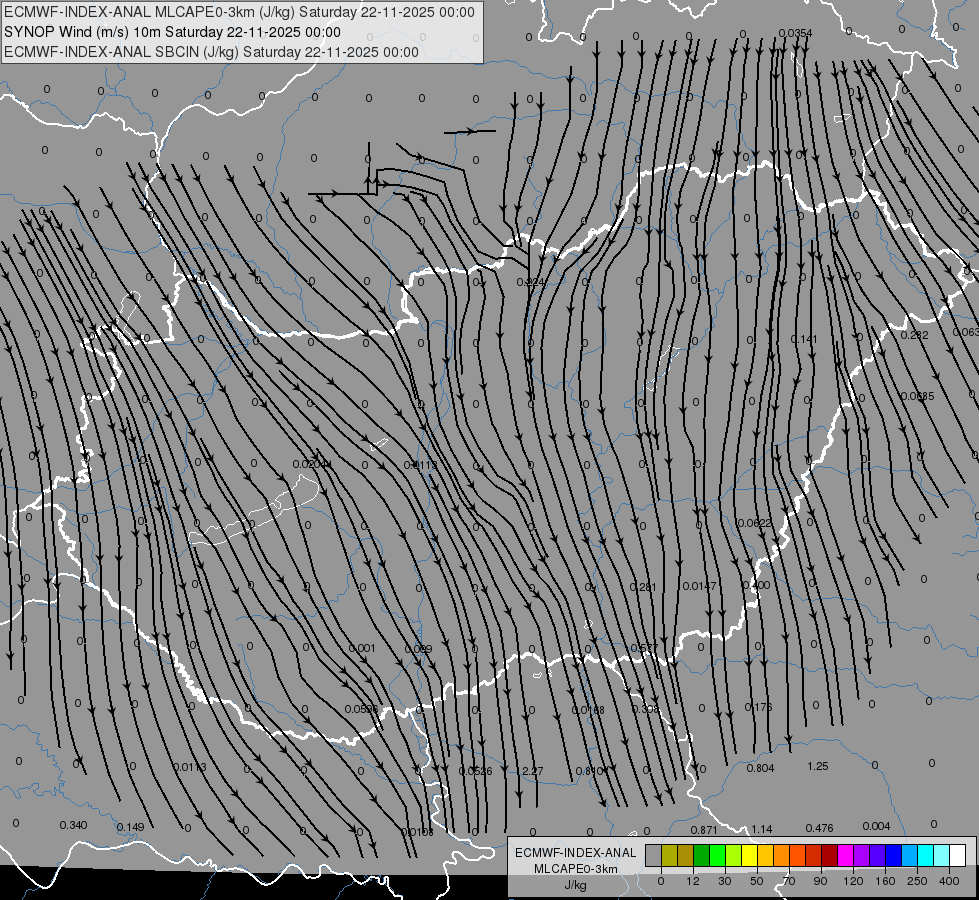979x900 pixels.
Task: Click the map value 0.224
Action: [531, 282]
